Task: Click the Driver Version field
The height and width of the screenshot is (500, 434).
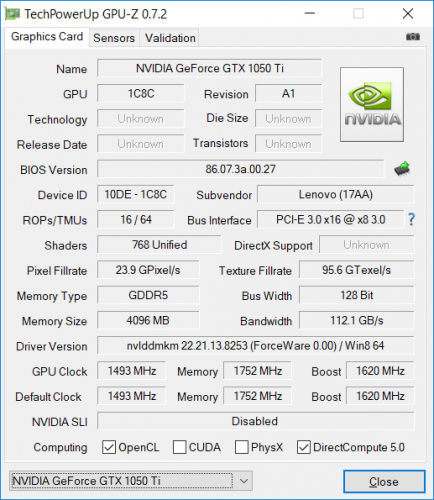Action: 255,346
